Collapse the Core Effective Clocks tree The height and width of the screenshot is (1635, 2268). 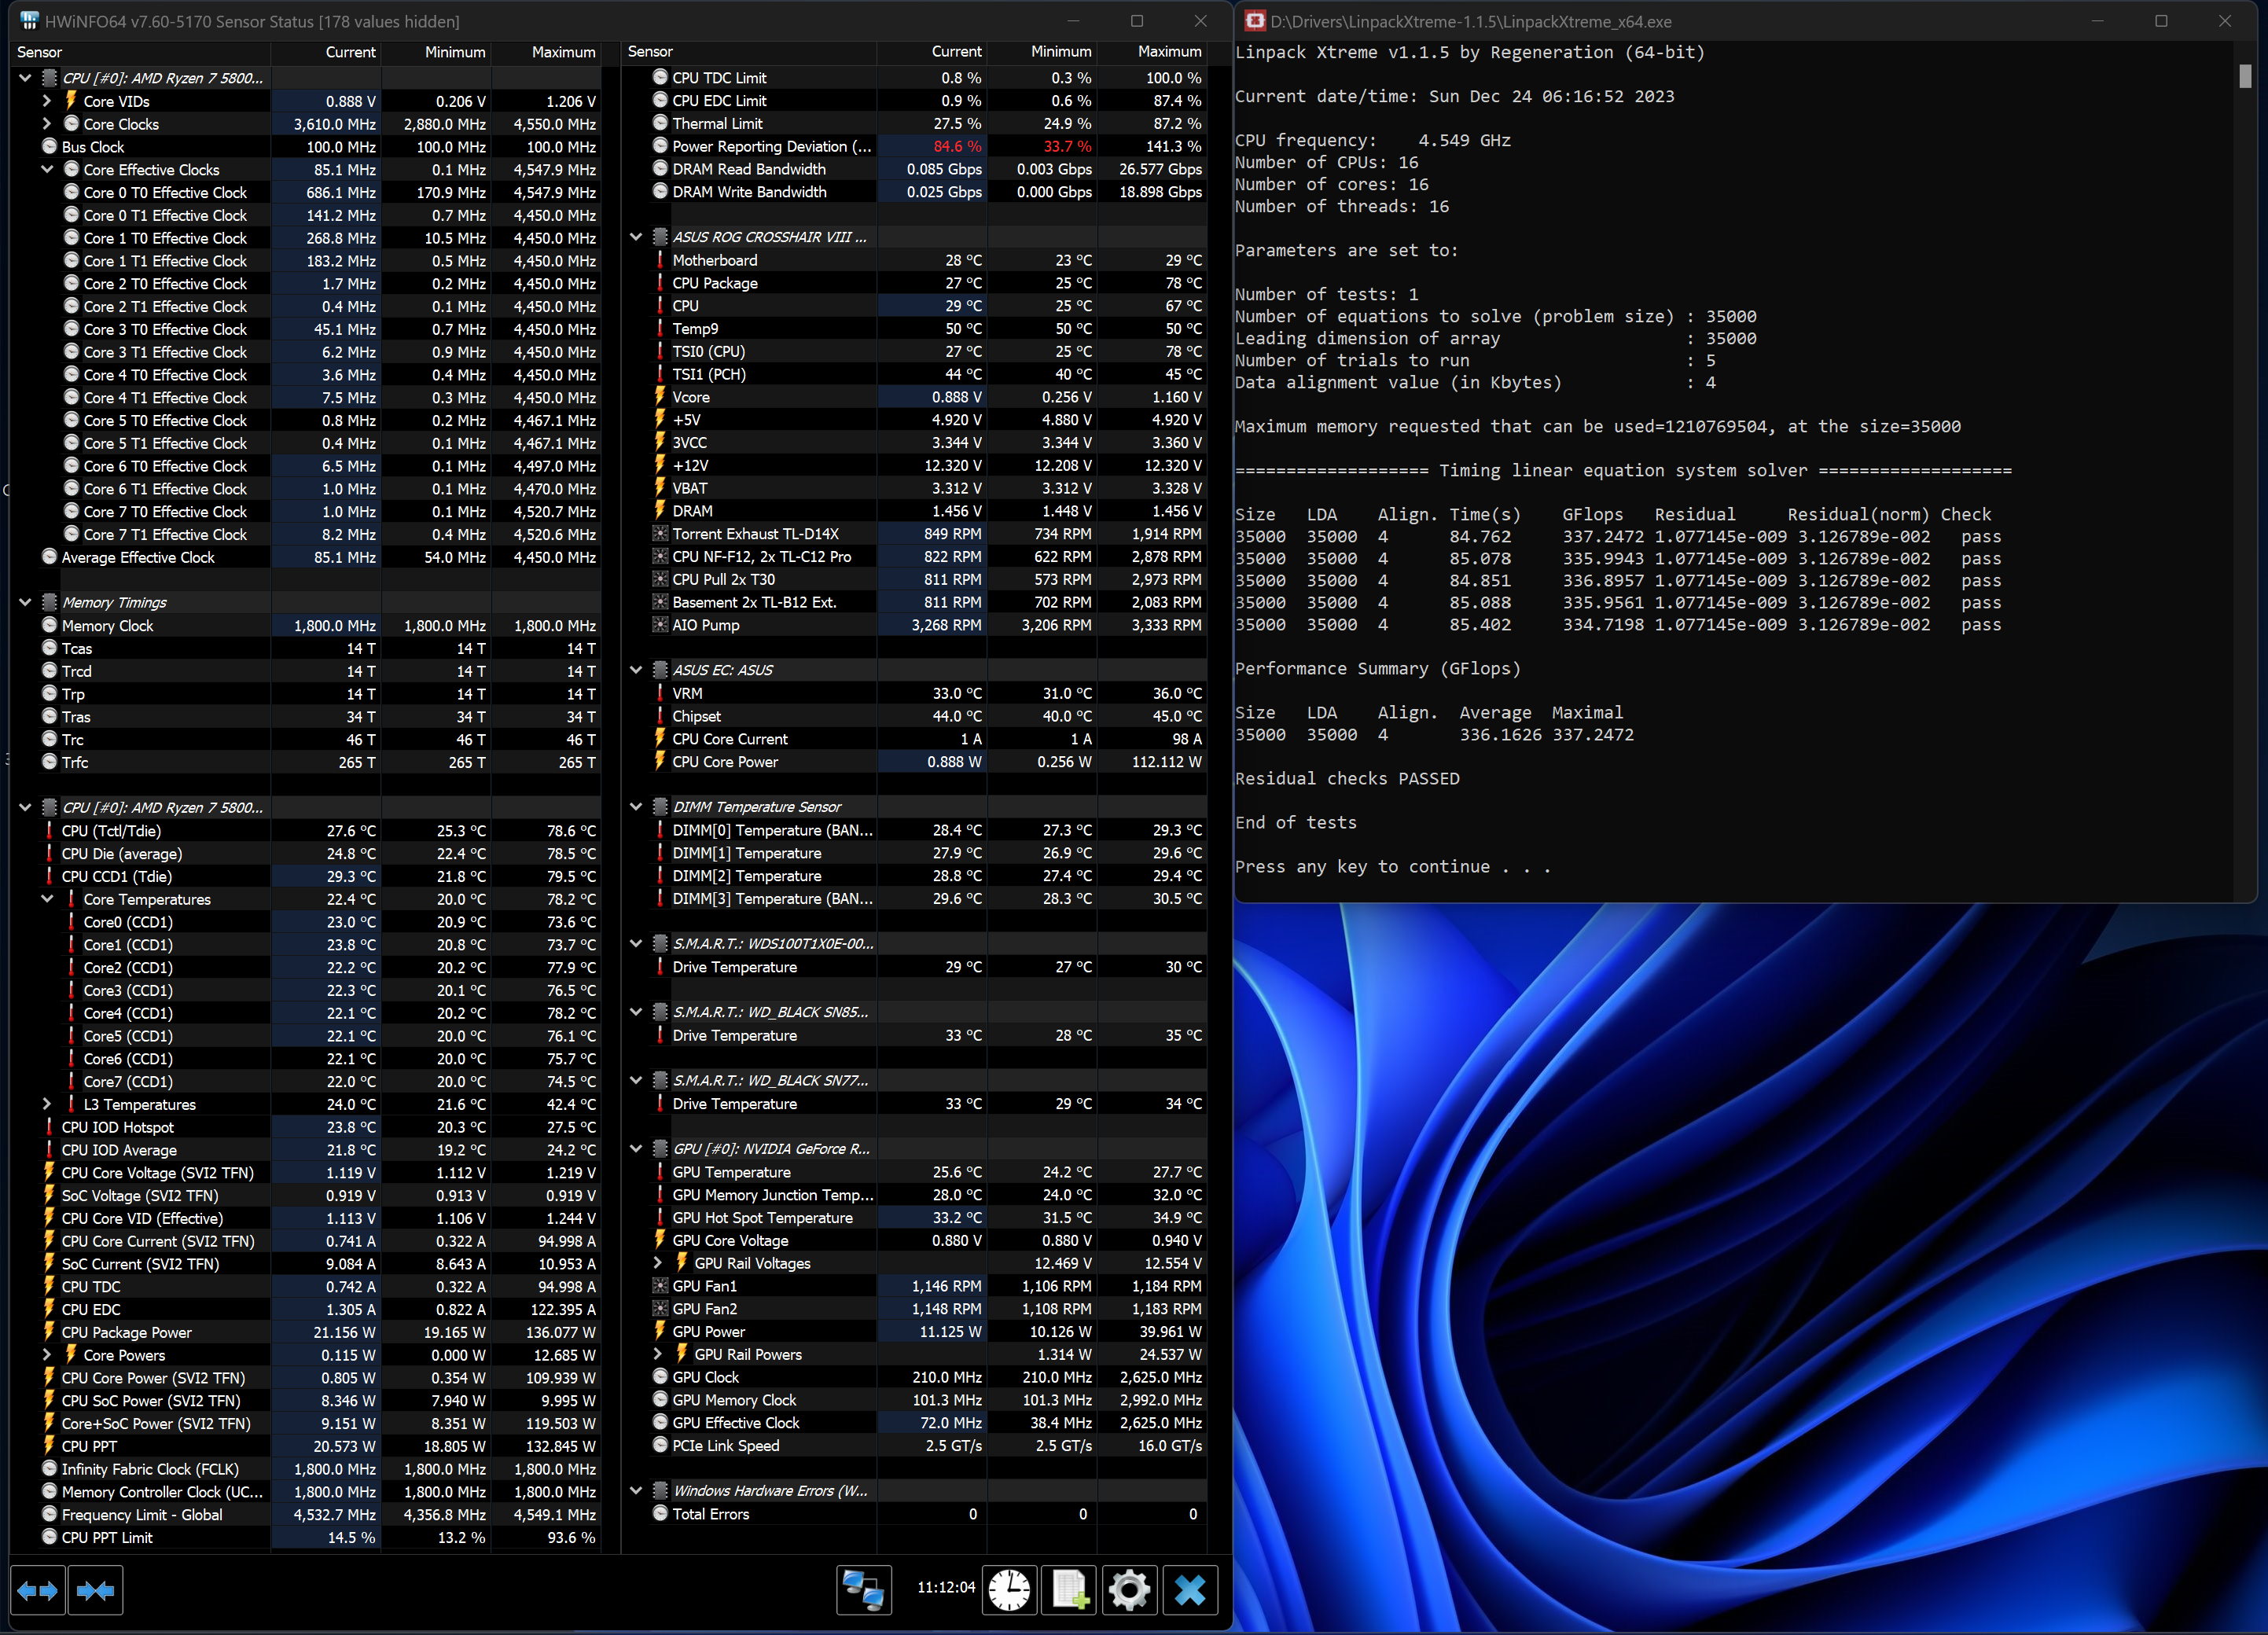(x=47, y=169)
